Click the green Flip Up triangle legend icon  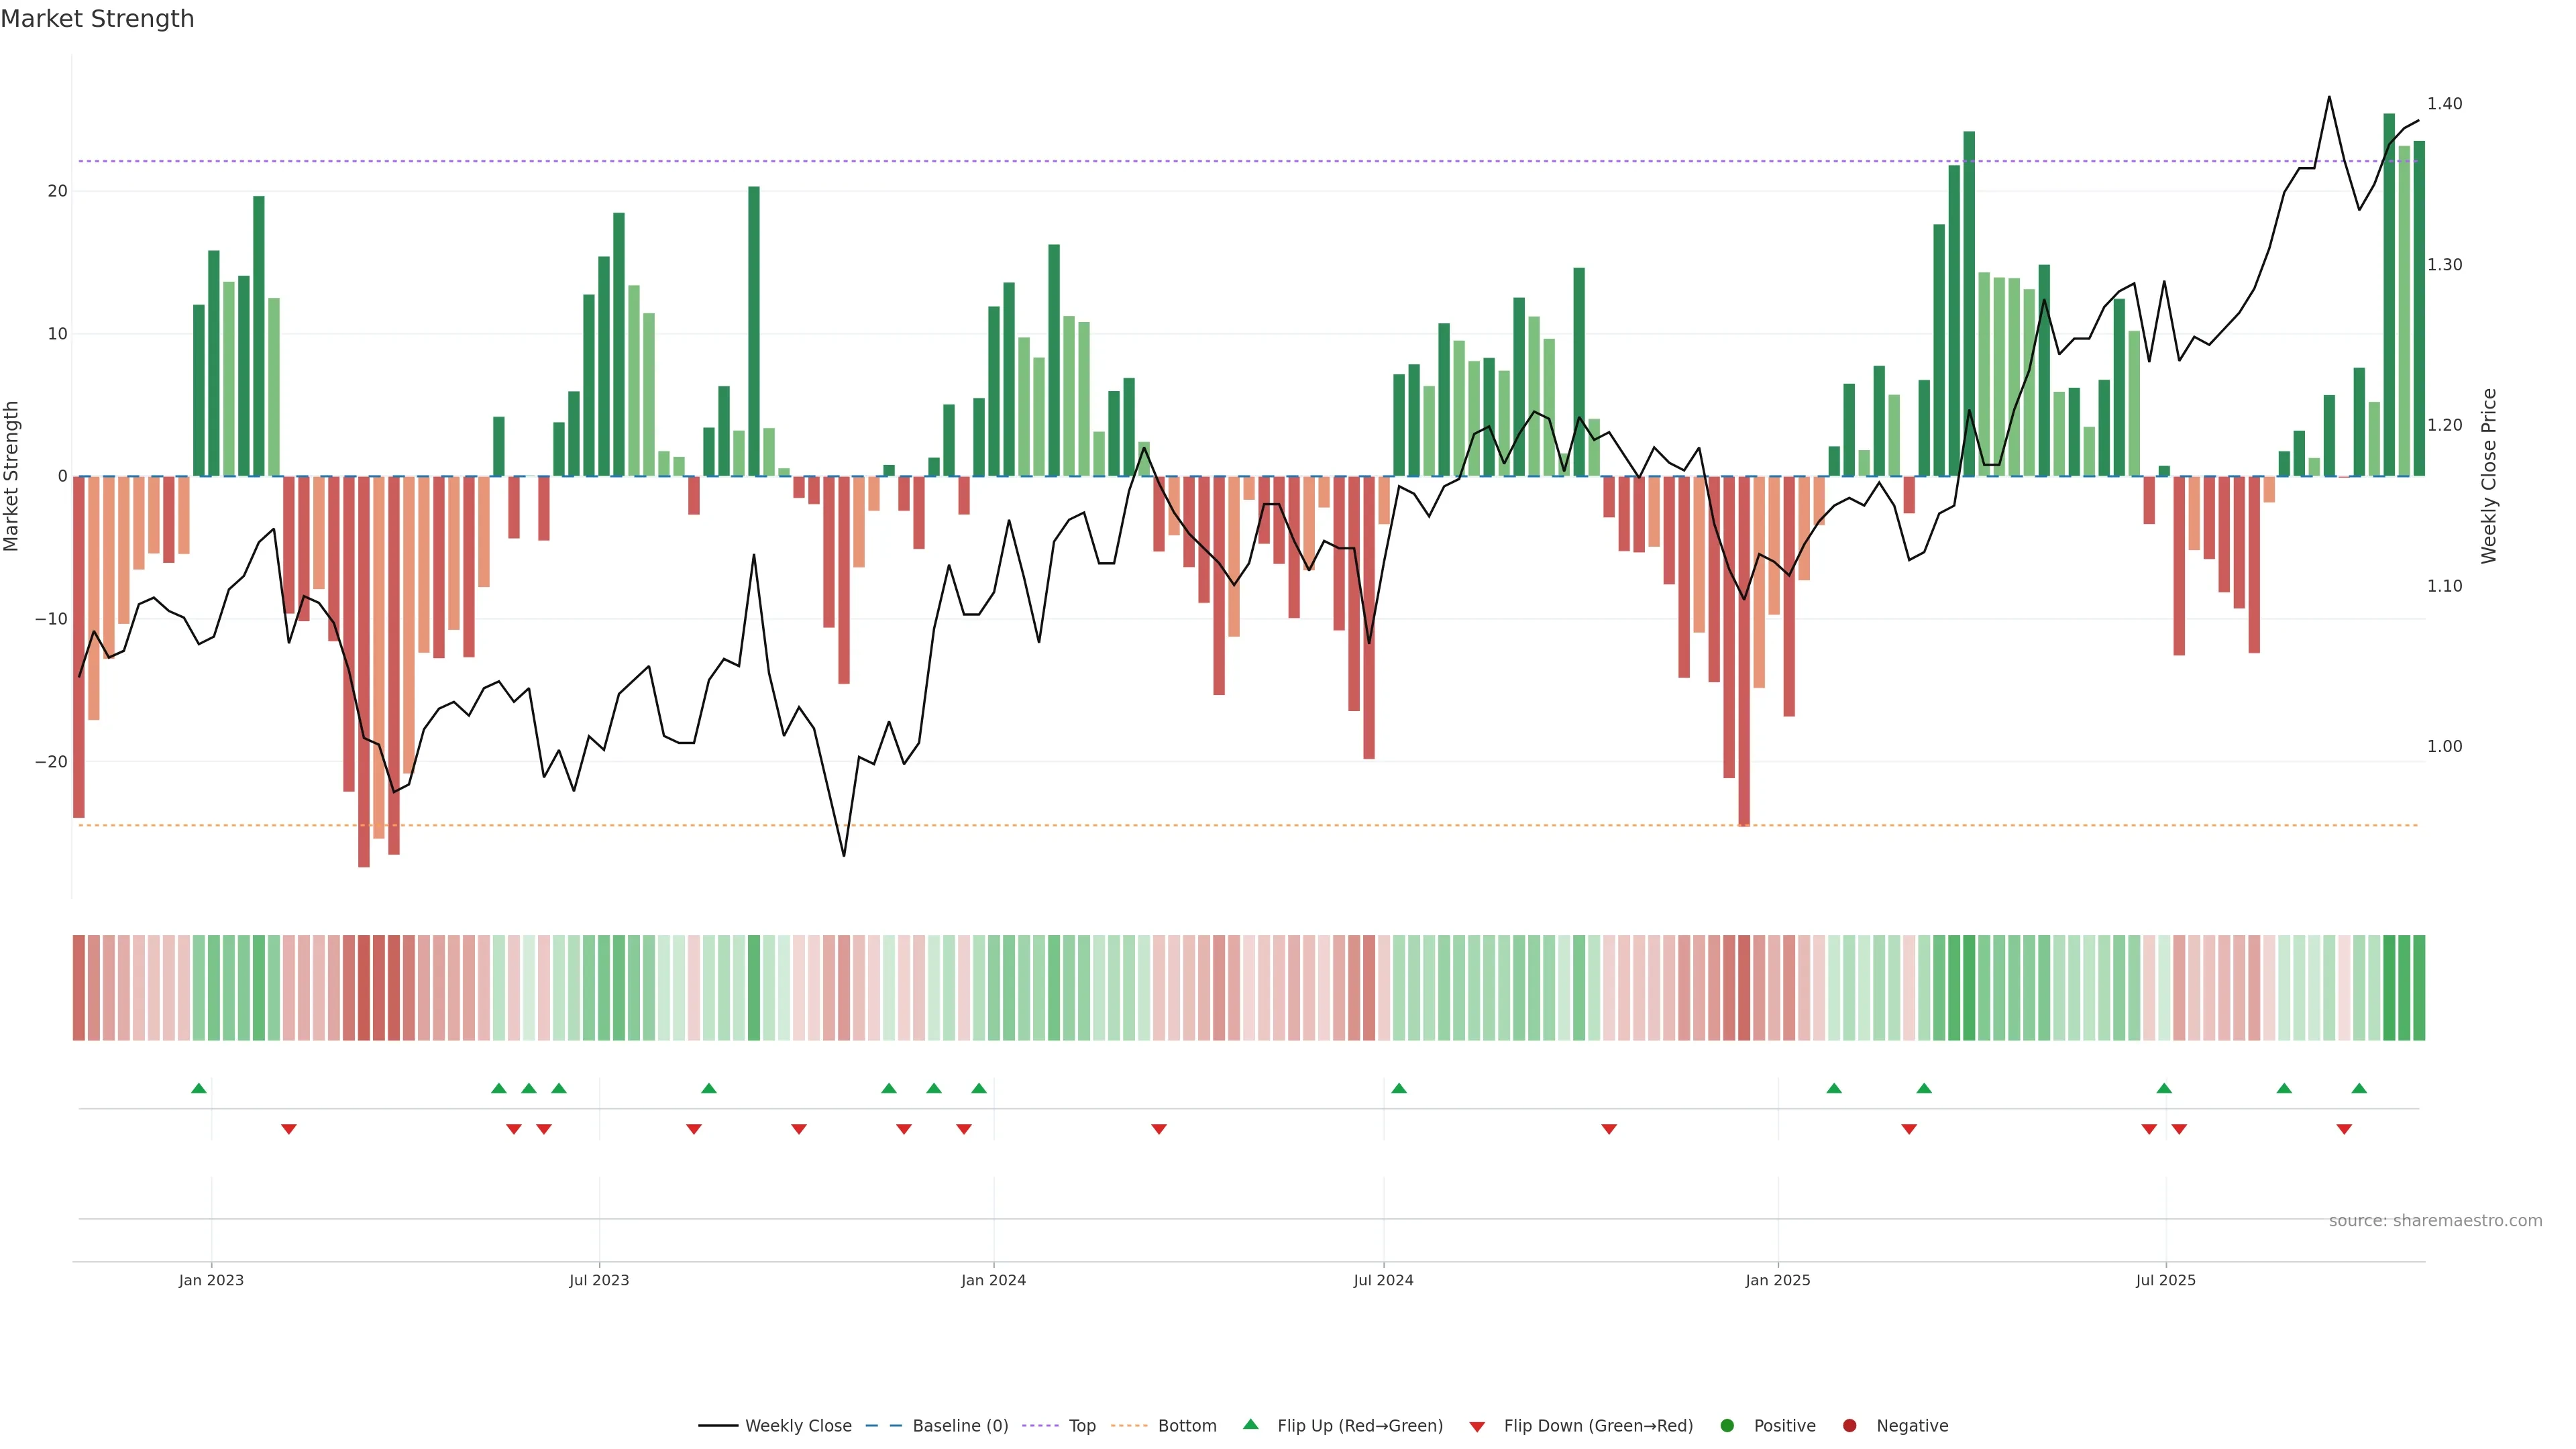1250,1424
